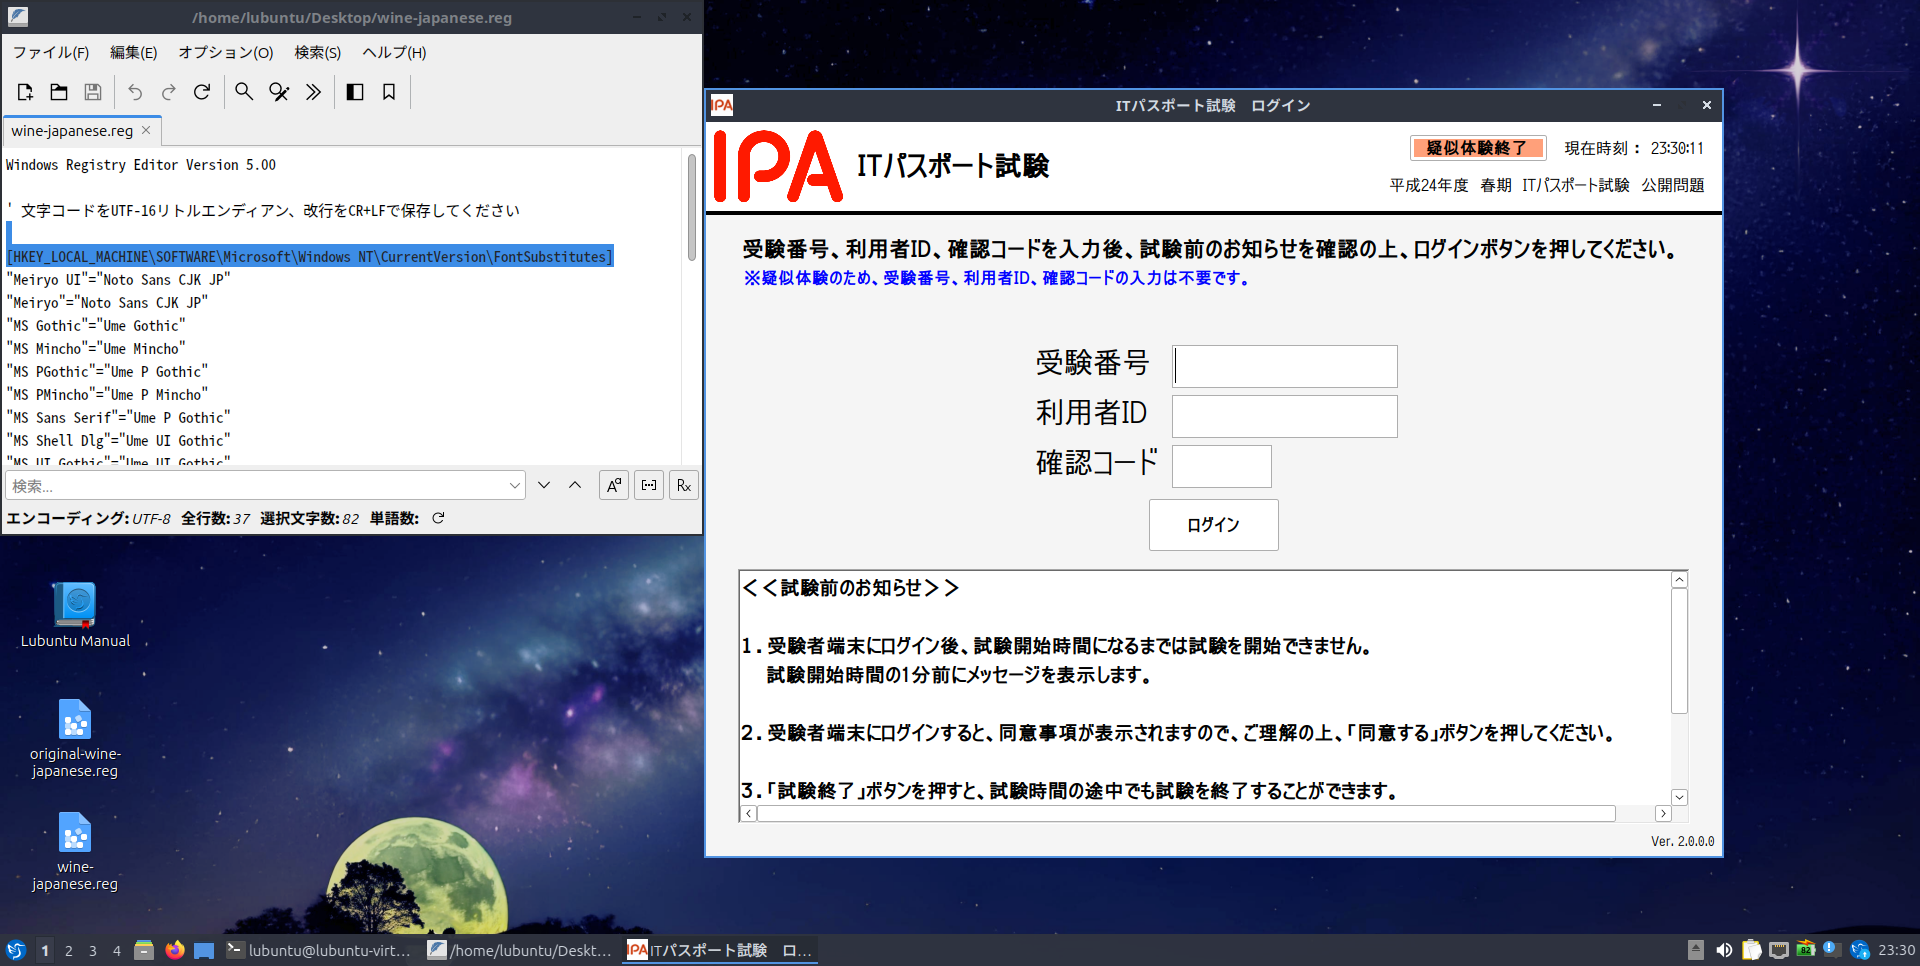The width and height of the screenshot is (1920, 966).
Task: Launch Firefox from the taskbar
Action: pos(175,950)
